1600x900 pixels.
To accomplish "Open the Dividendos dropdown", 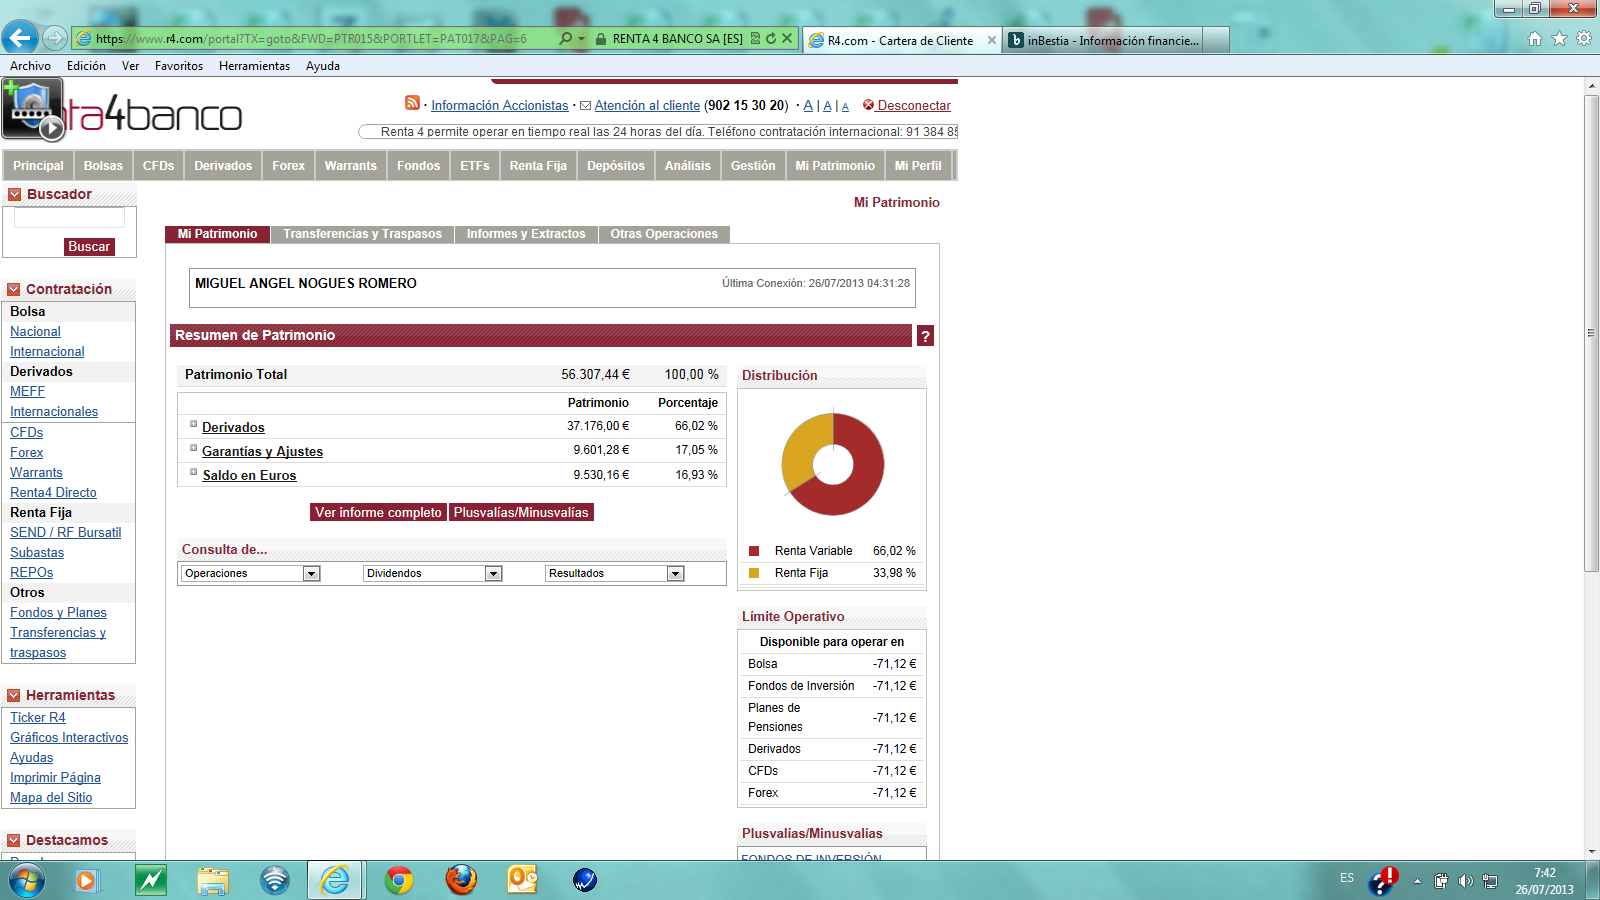I will (x=493, y=574).
